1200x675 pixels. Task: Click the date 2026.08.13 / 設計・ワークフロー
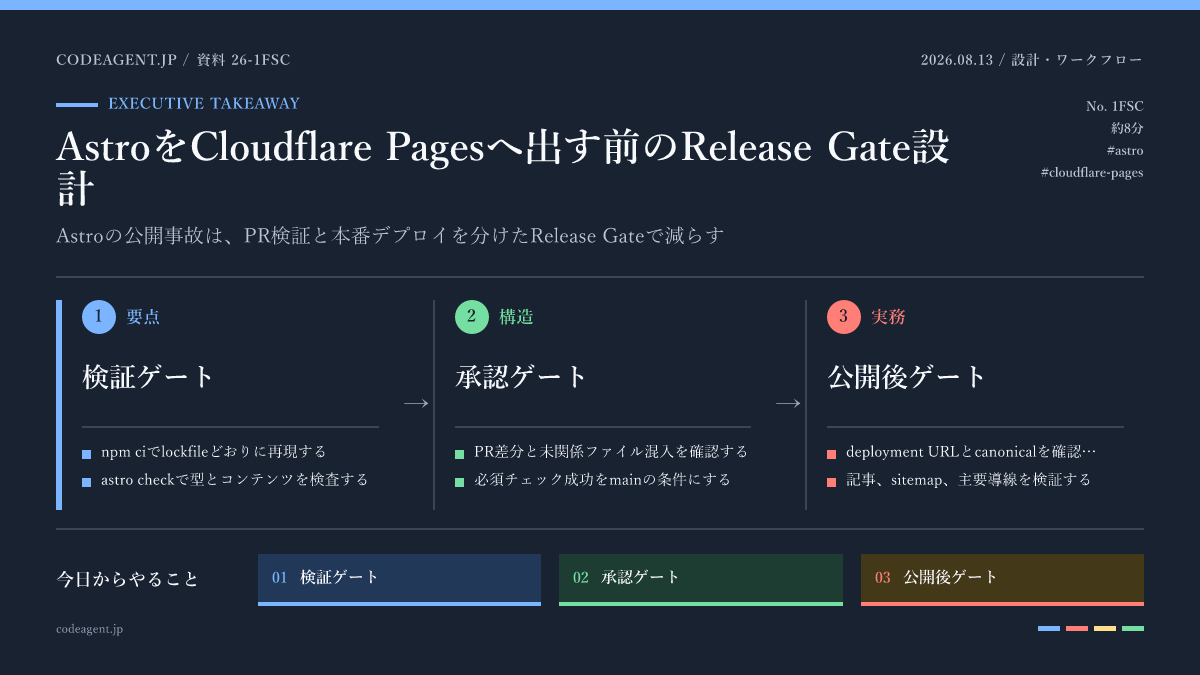pyautogui.click(x=1032, y=60)
